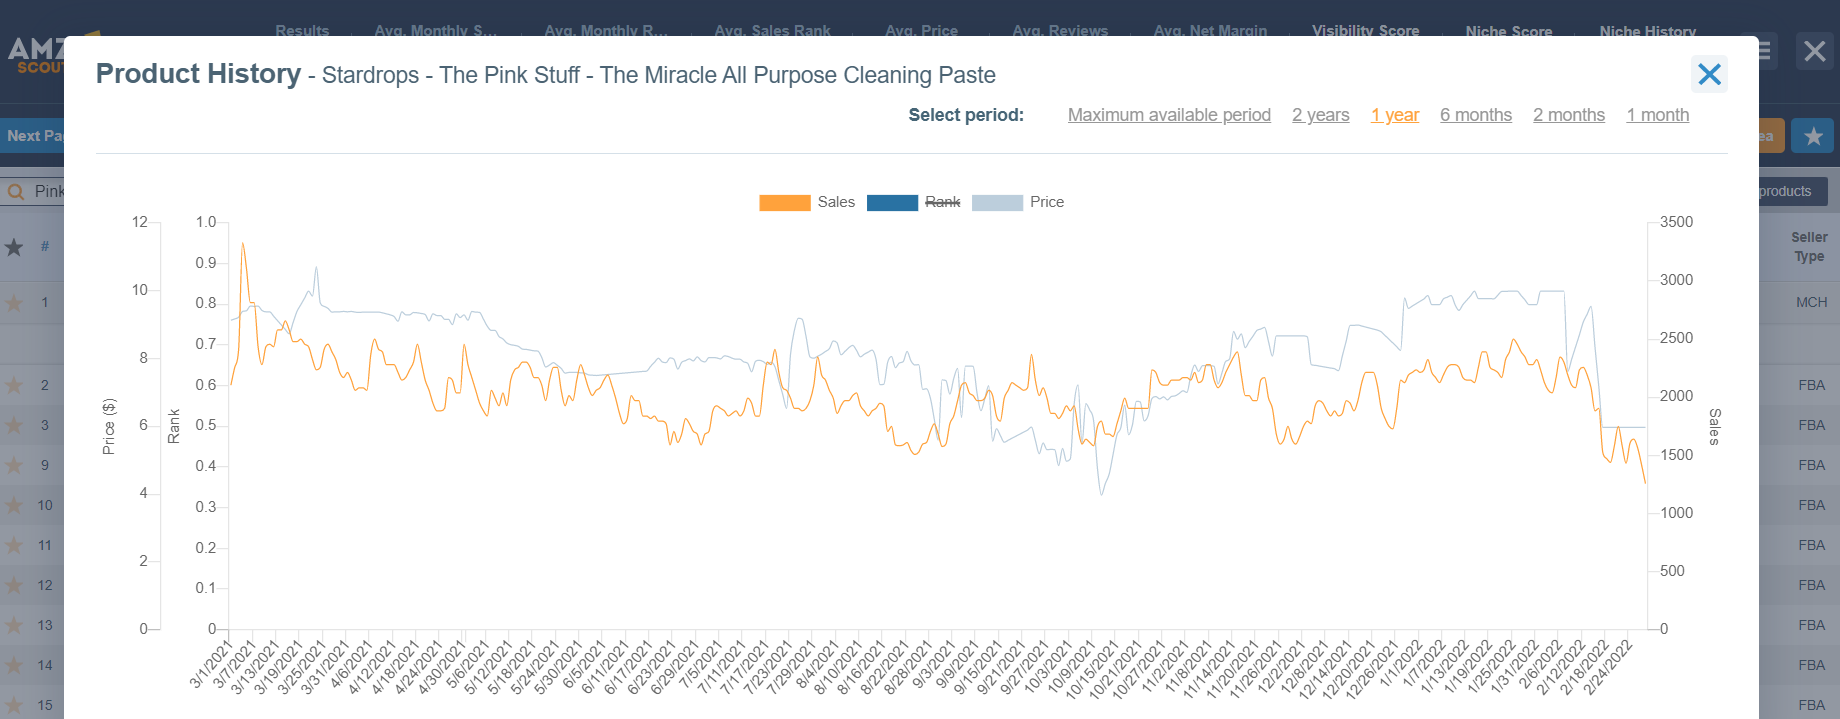Viewport: 1840px width, 719px height.
Task: Hide the Sales line from the chart
Action: point(836,202)
